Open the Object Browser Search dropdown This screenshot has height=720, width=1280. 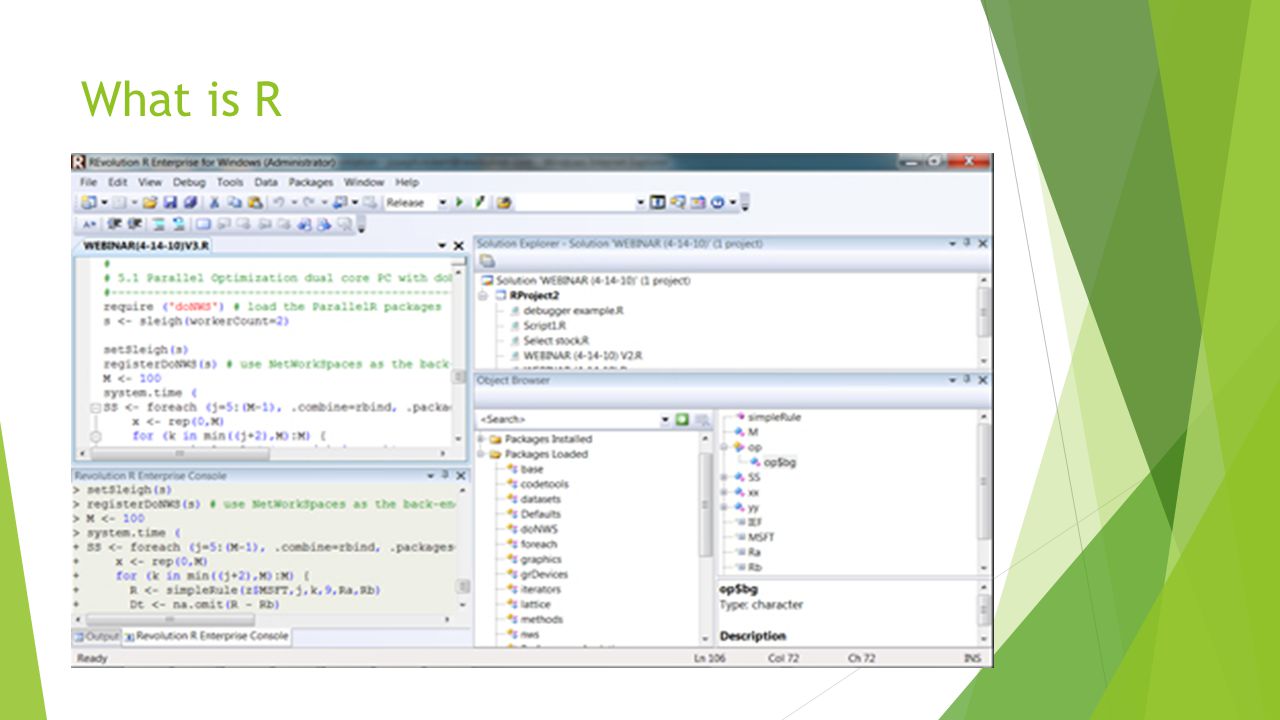coord(665,419)
